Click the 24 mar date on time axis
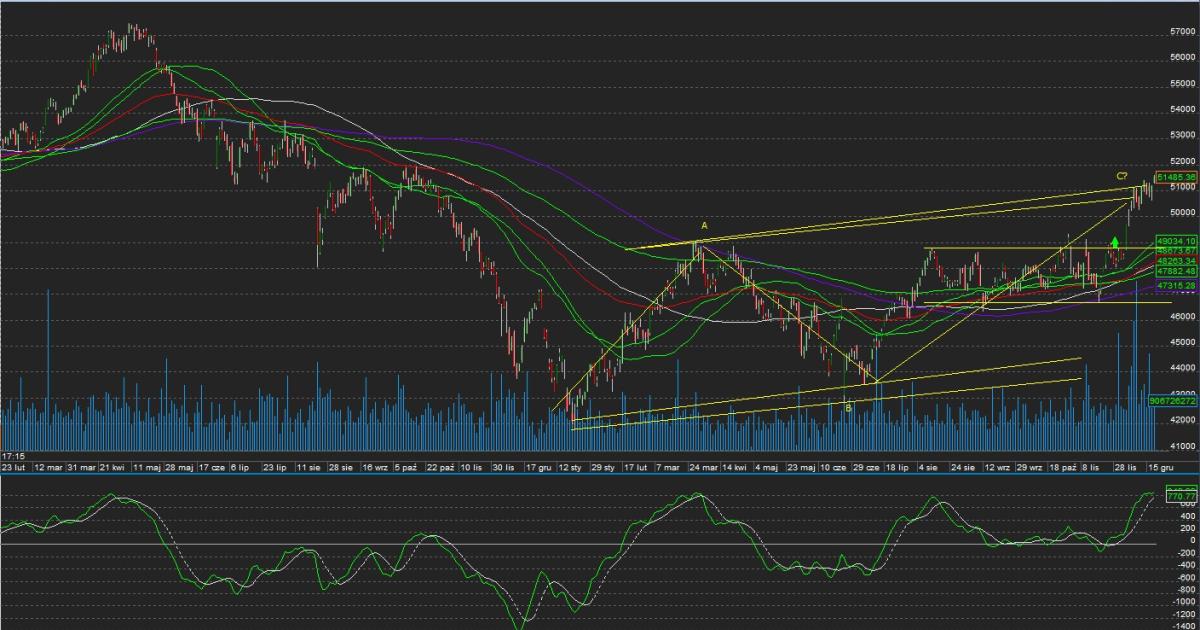This screenshot has height=630, width=1200. pos(704,467)
